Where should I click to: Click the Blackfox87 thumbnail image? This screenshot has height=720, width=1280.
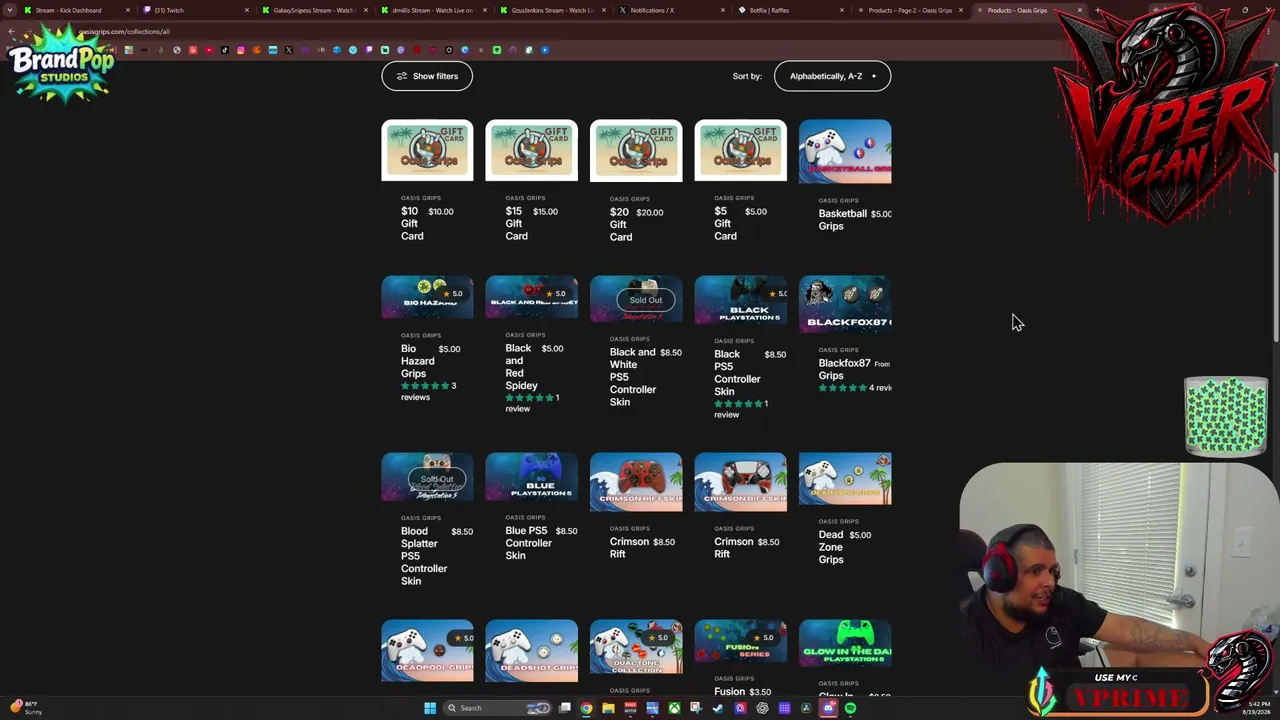click(x=845, y=305)
